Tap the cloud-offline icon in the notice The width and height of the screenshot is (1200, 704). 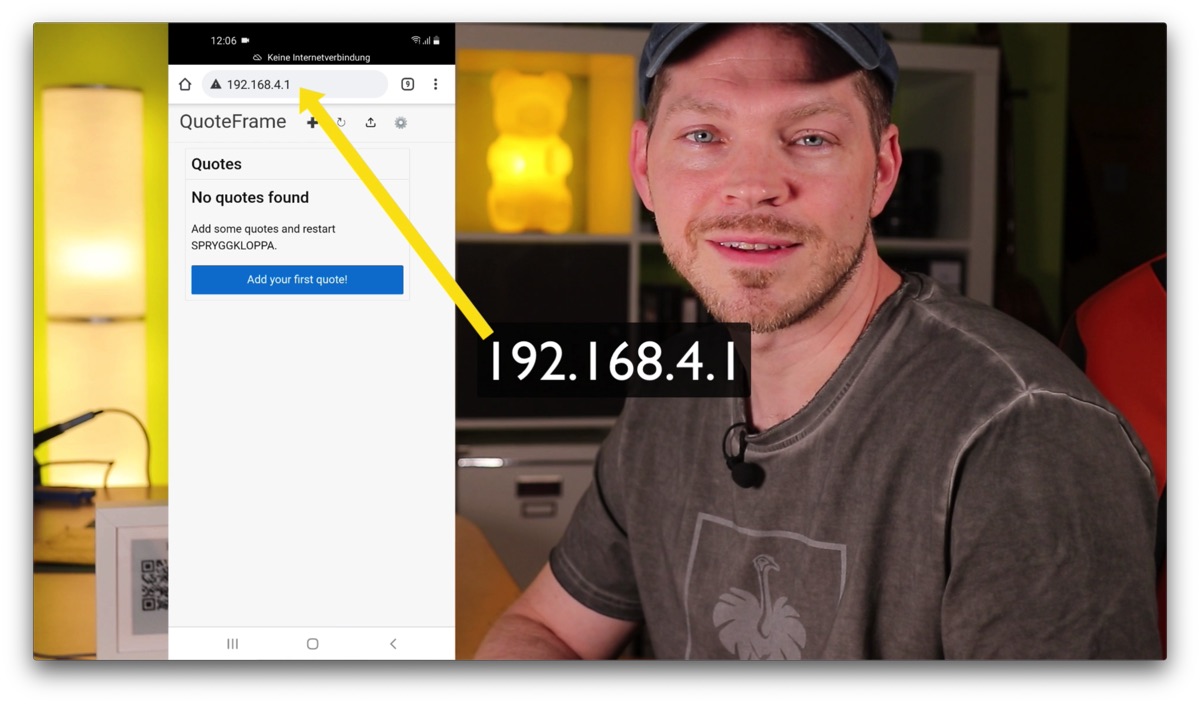click(257, 58)
